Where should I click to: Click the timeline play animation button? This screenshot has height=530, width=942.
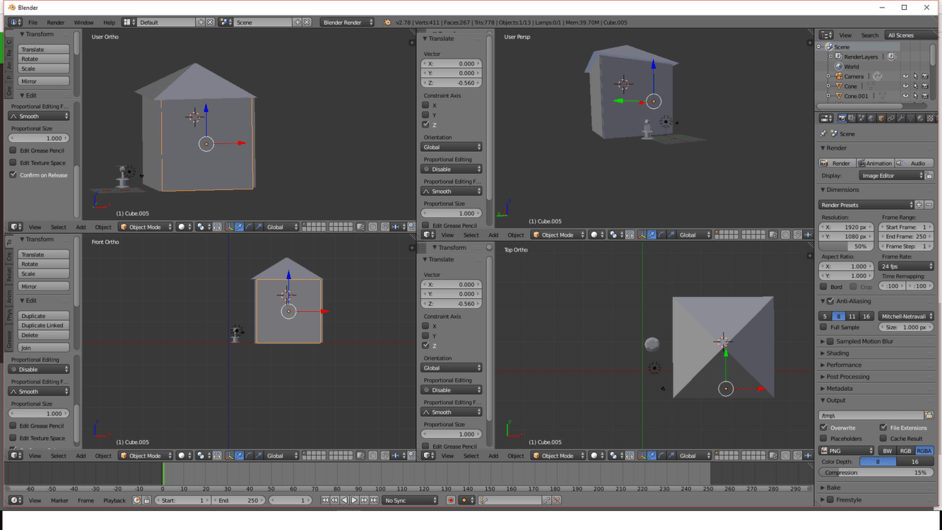354,500
